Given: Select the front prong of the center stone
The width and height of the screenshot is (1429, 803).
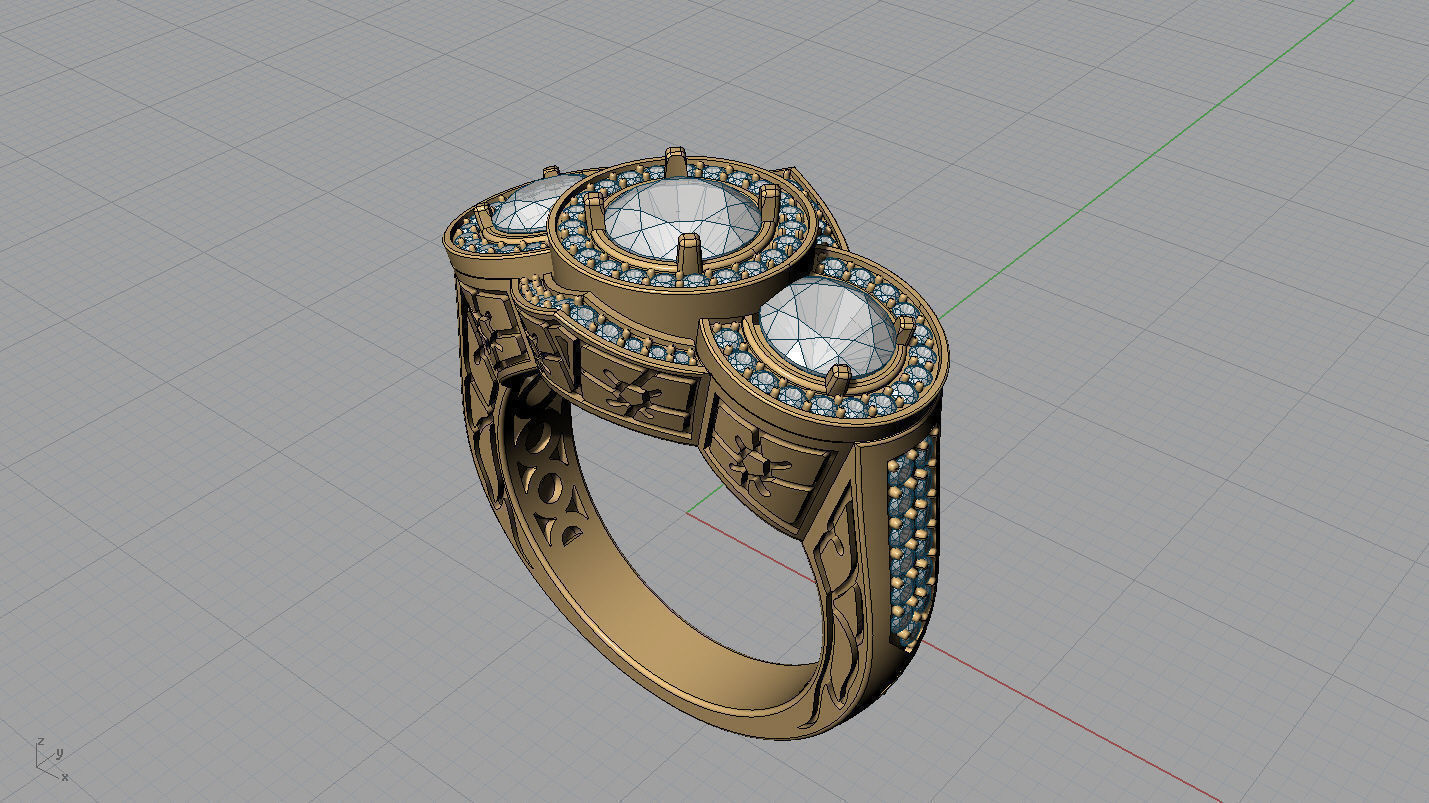Looking at the screenshot, I should pos(688,256).
